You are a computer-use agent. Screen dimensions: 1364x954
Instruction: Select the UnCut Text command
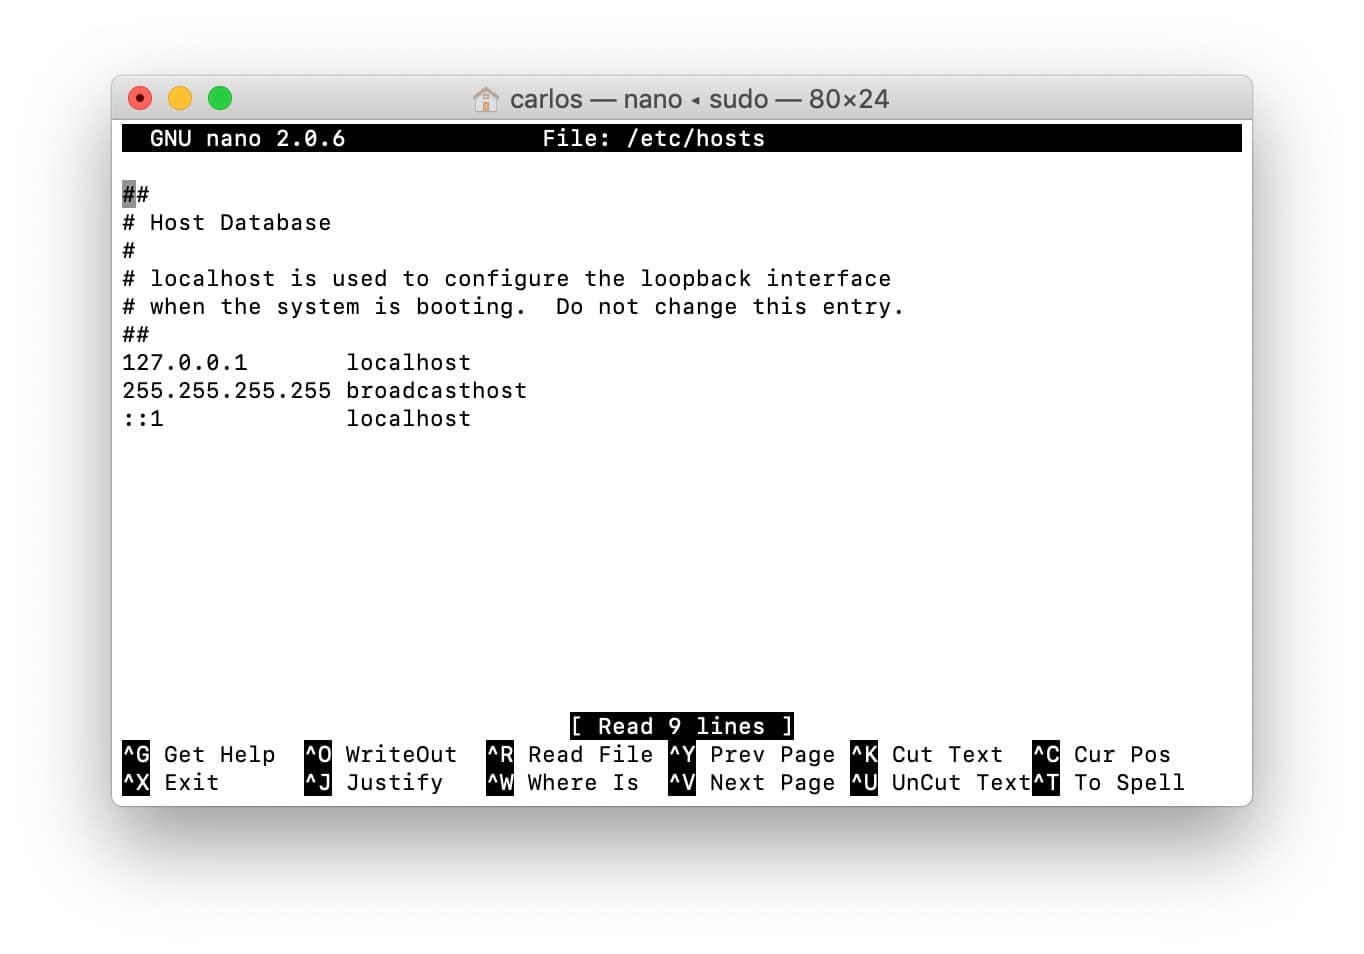[956, 783]
